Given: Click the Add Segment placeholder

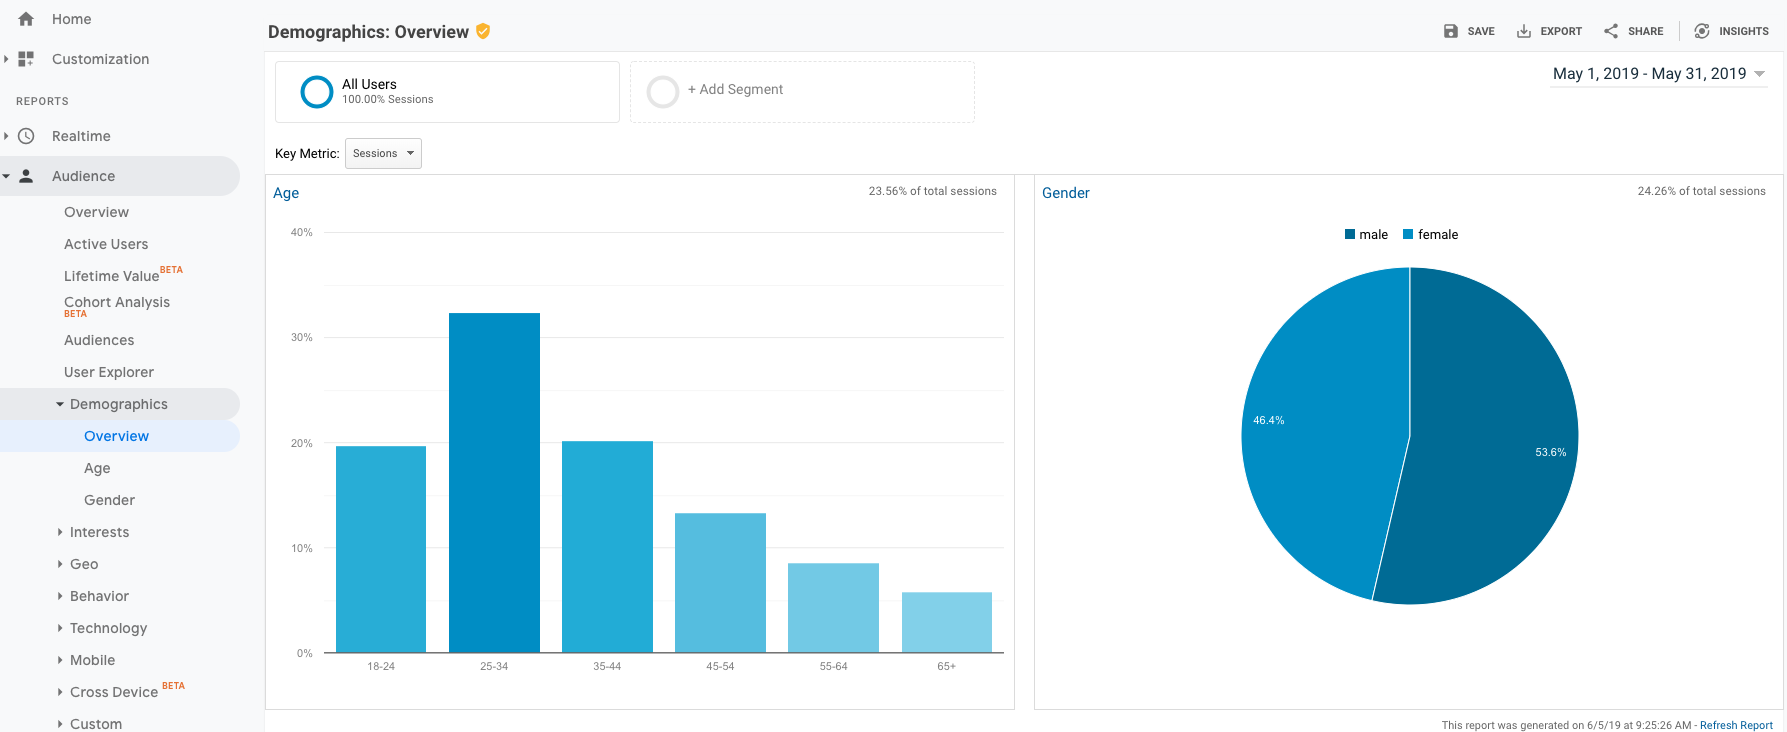Looking at the screenshot, I should coord(735,90).
